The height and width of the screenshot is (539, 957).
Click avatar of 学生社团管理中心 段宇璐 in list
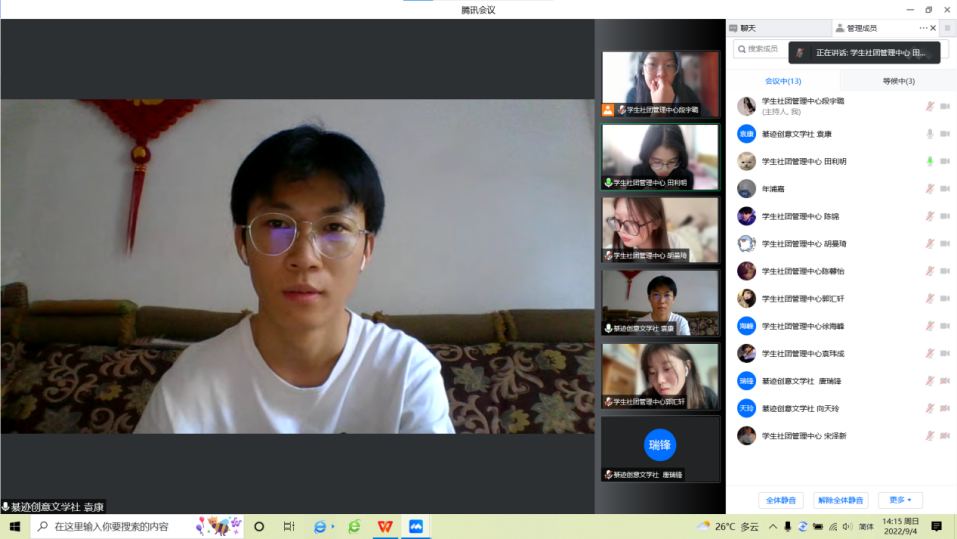(x=746, y=106)
